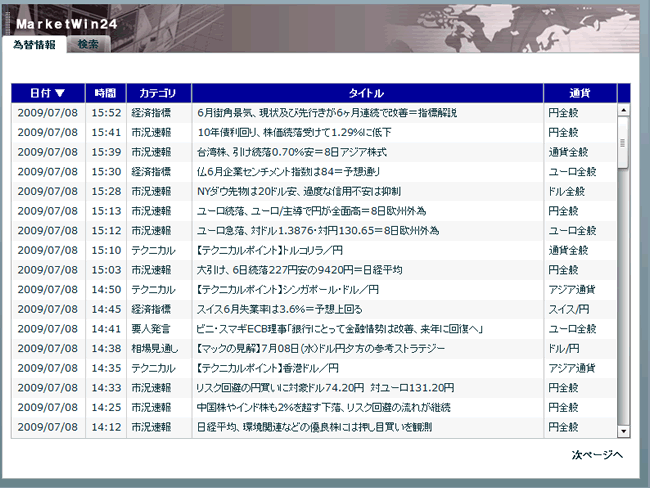
Task: Select the time cell 15:10
Action: click(x=106, y=250)
